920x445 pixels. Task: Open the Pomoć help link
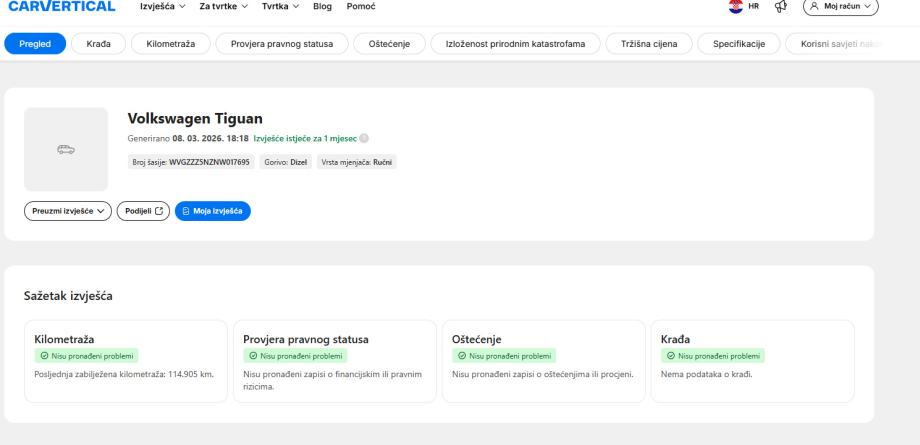click(x=360, y=6)
